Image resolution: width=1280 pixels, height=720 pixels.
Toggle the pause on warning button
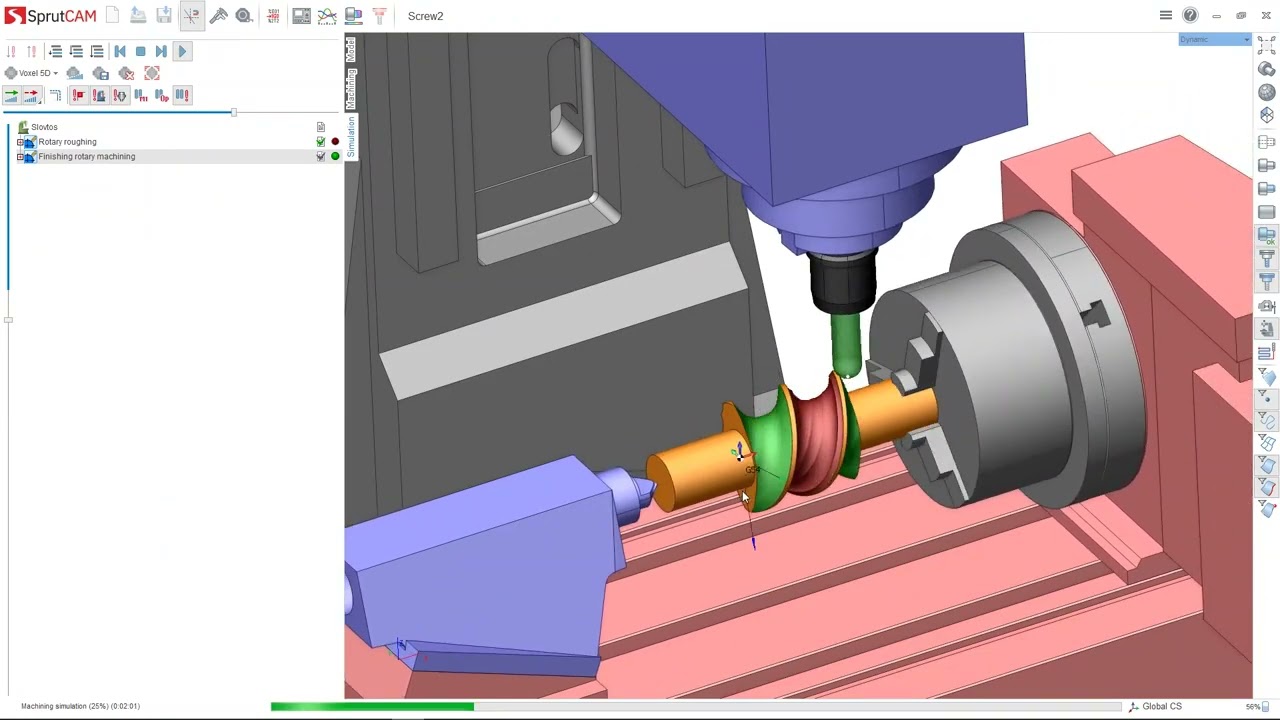pos(182,95)
